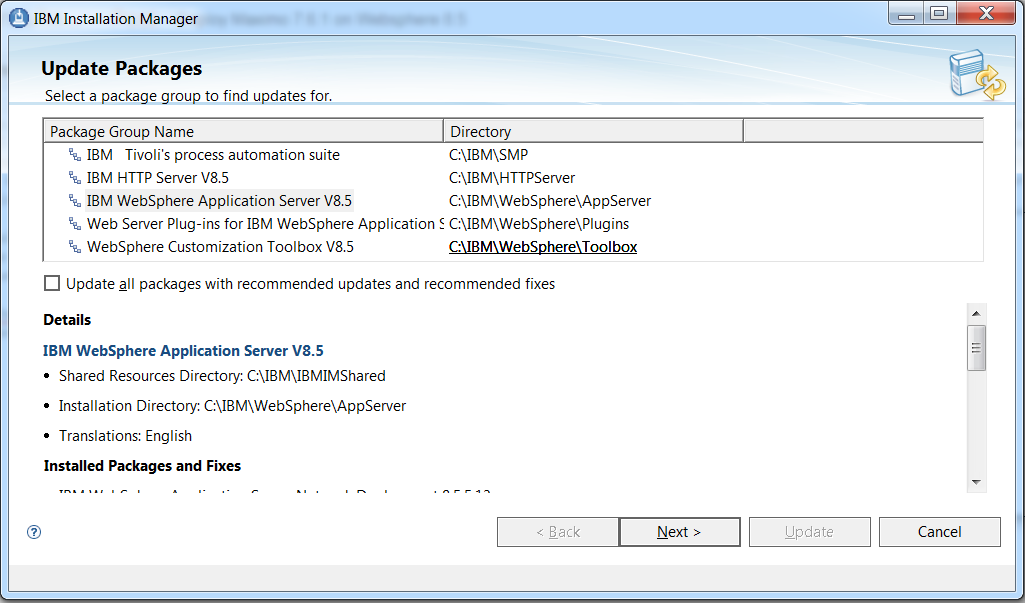This screenshot has height=603, width=1025.
Task: Click the IBM Installation Manager title bar icon
Action: pos(19,18)
